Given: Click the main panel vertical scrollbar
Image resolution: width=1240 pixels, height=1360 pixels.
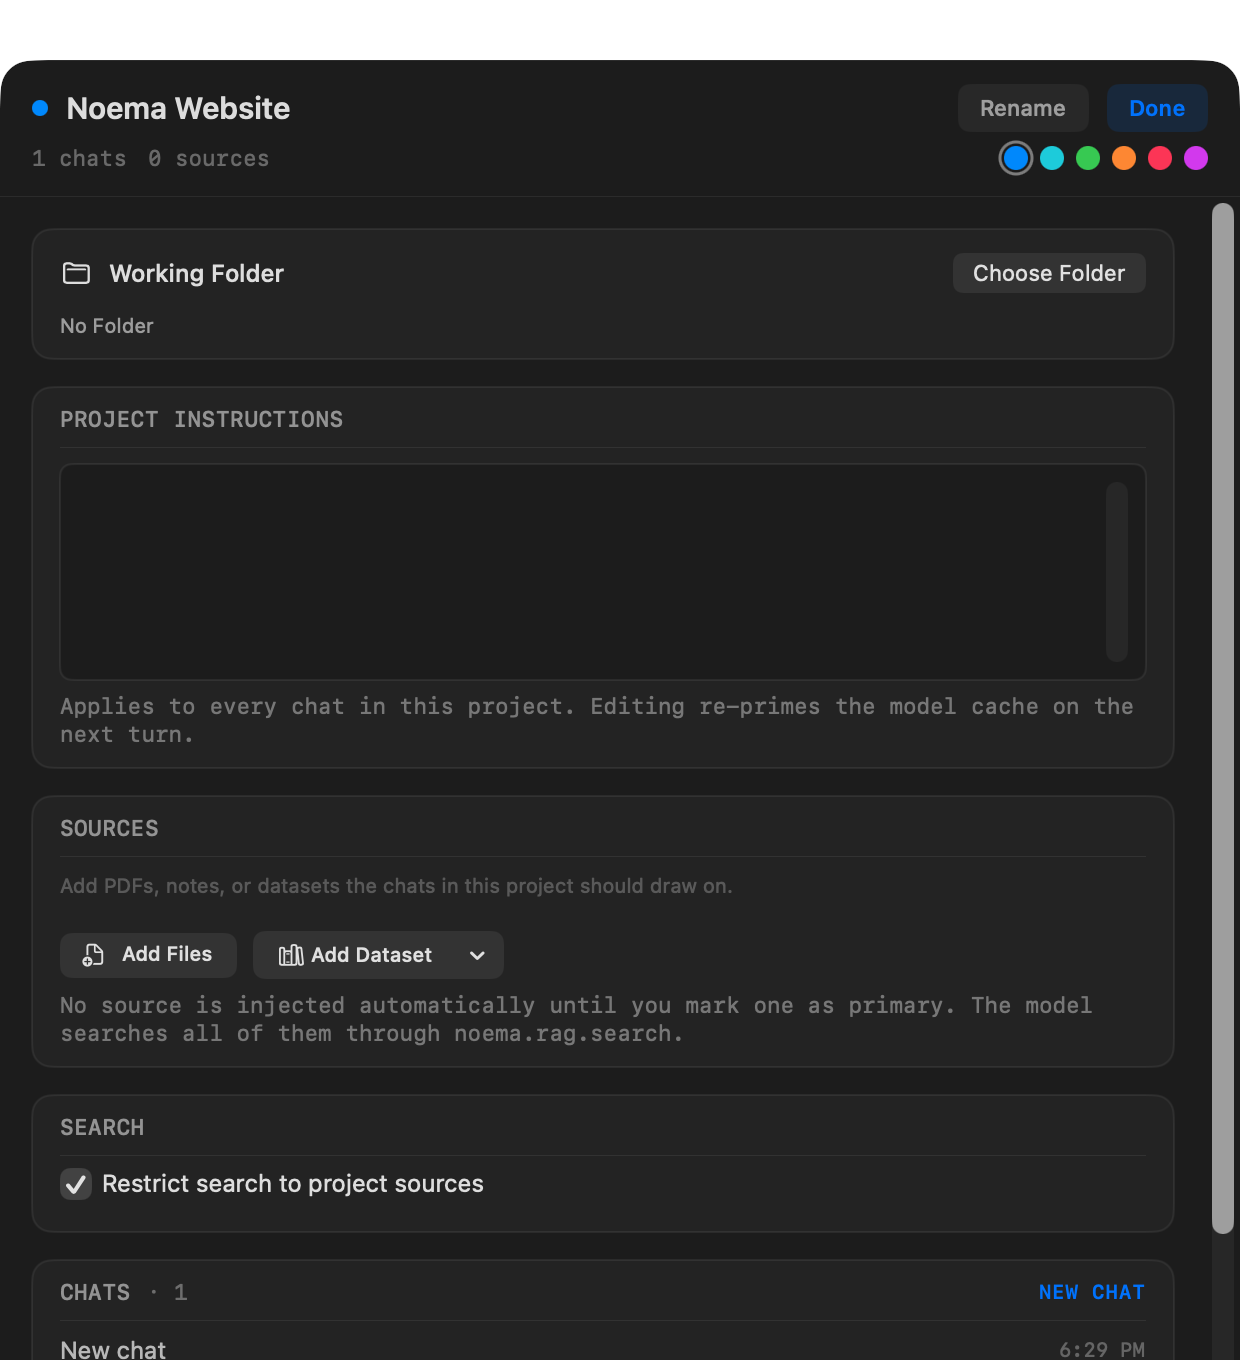Looking at the screenshot, I should click(1223, 718).
